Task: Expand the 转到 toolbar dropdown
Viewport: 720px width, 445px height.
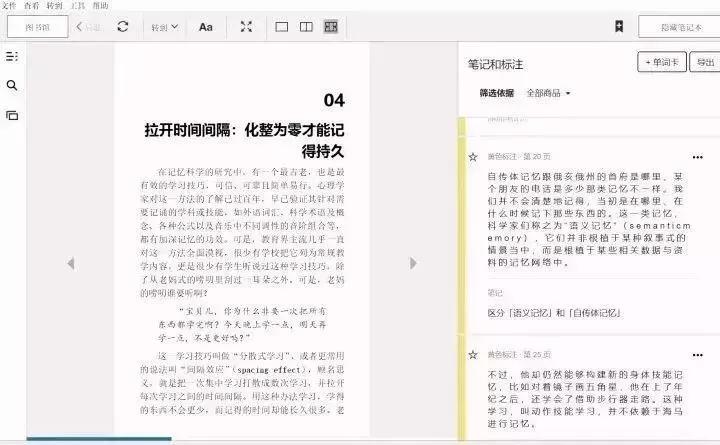Action: click(164, 27)
